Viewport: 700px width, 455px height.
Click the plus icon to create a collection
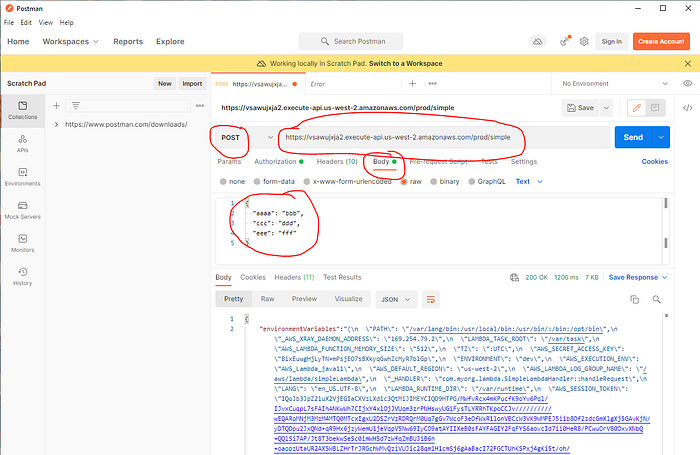point(56,106)
